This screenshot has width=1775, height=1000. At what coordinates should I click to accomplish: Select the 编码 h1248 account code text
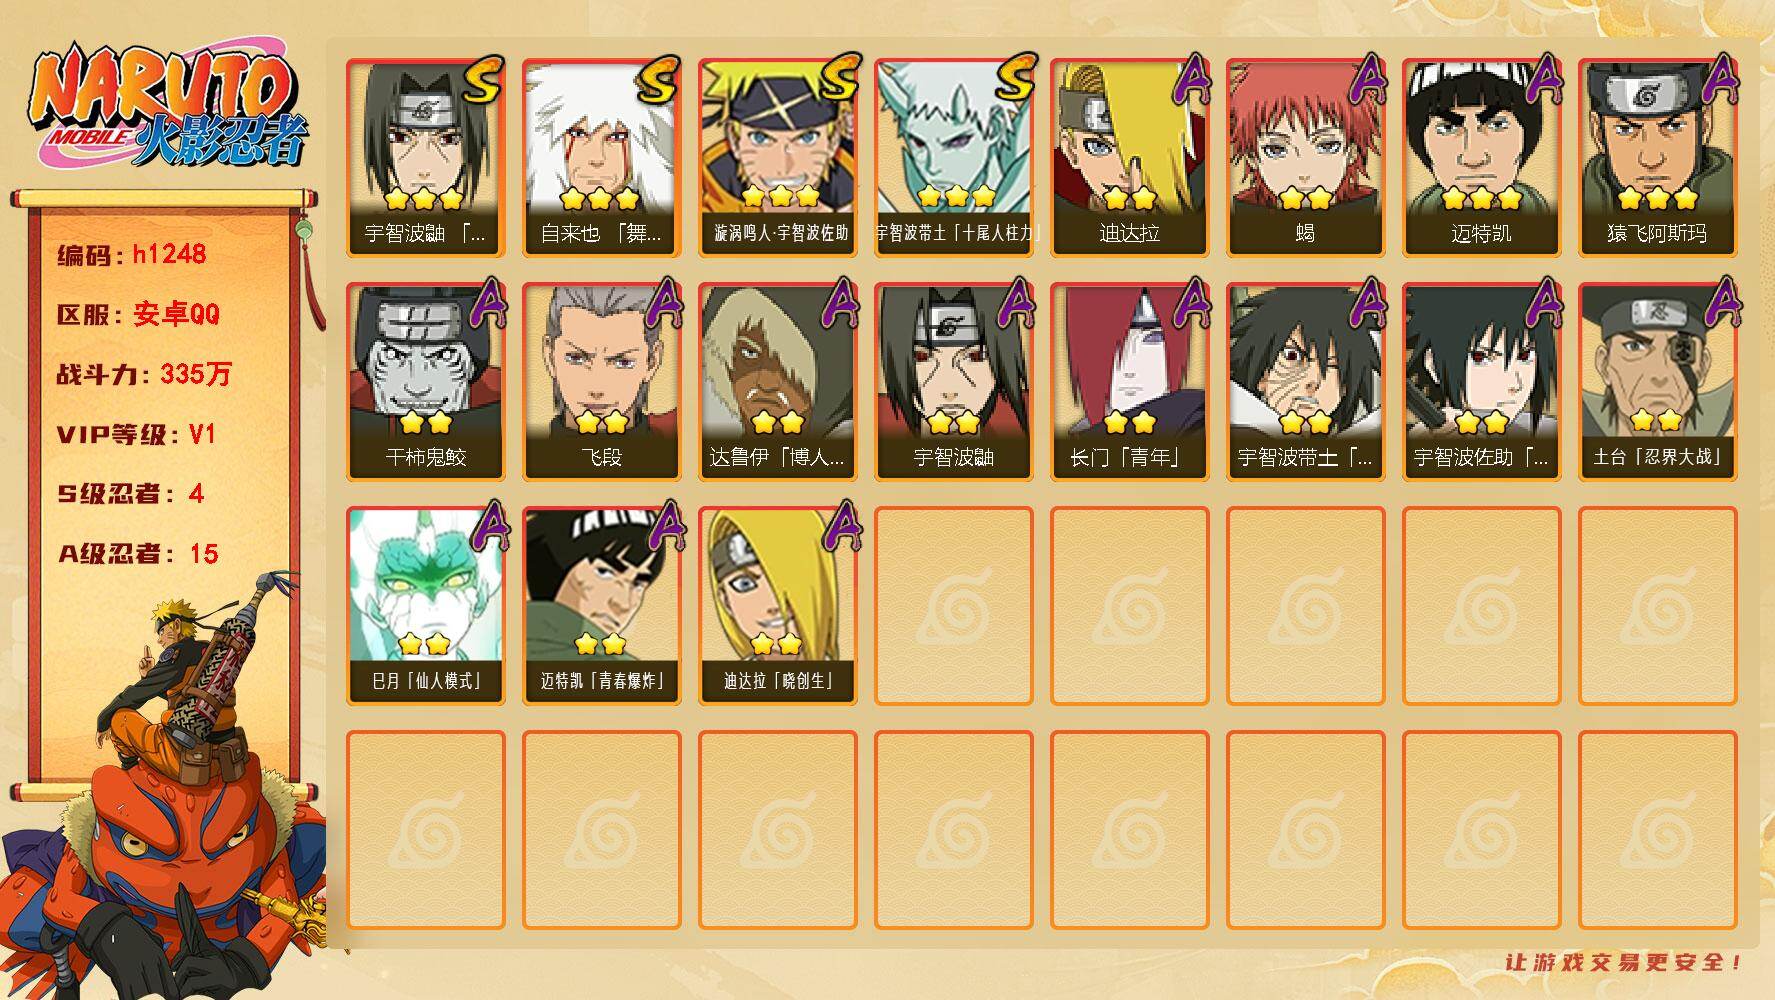tap(132, 254)
